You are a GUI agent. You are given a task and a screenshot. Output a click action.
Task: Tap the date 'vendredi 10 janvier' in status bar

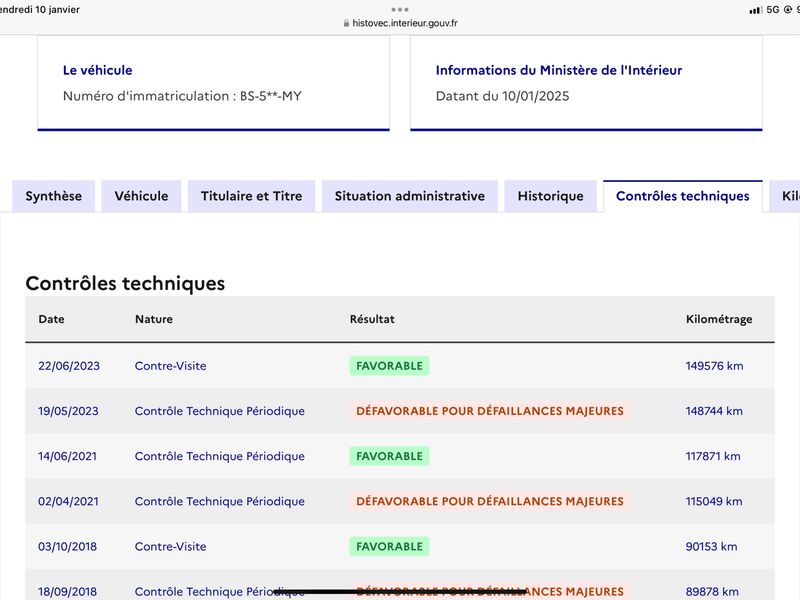[x=40, y=10]
